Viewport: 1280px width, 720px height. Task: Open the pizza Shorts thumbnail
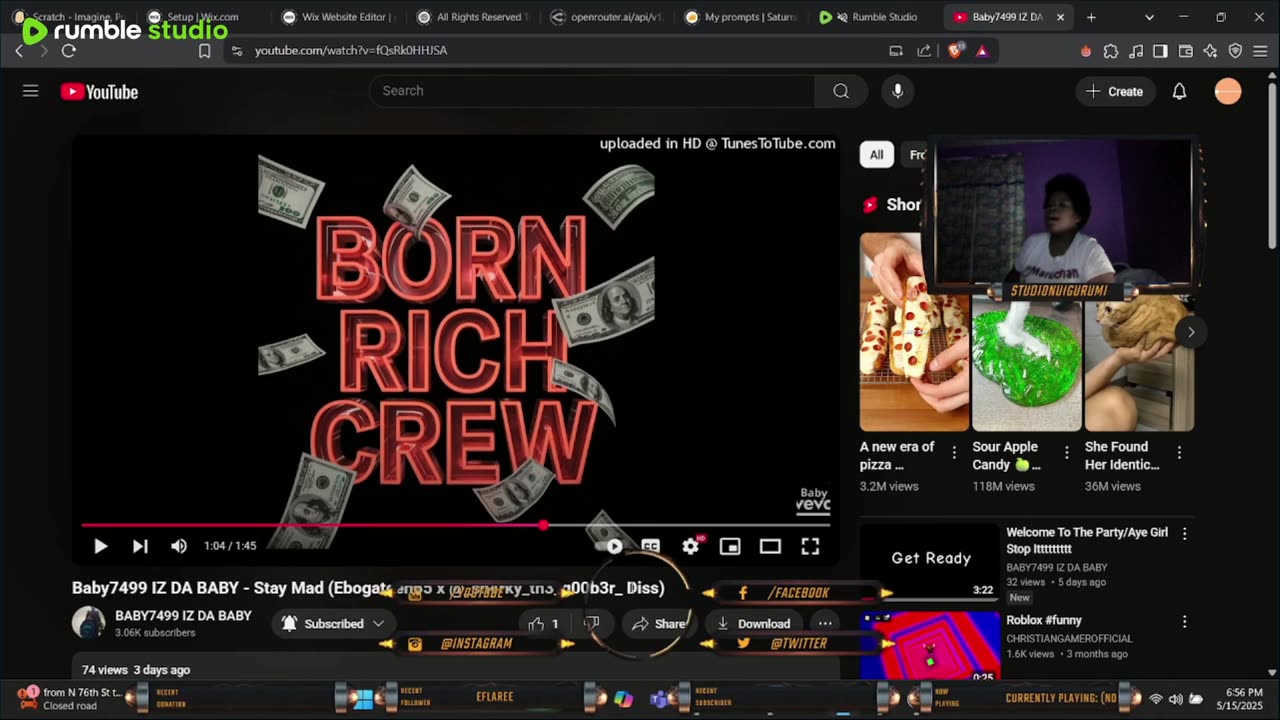click(914, 332)
